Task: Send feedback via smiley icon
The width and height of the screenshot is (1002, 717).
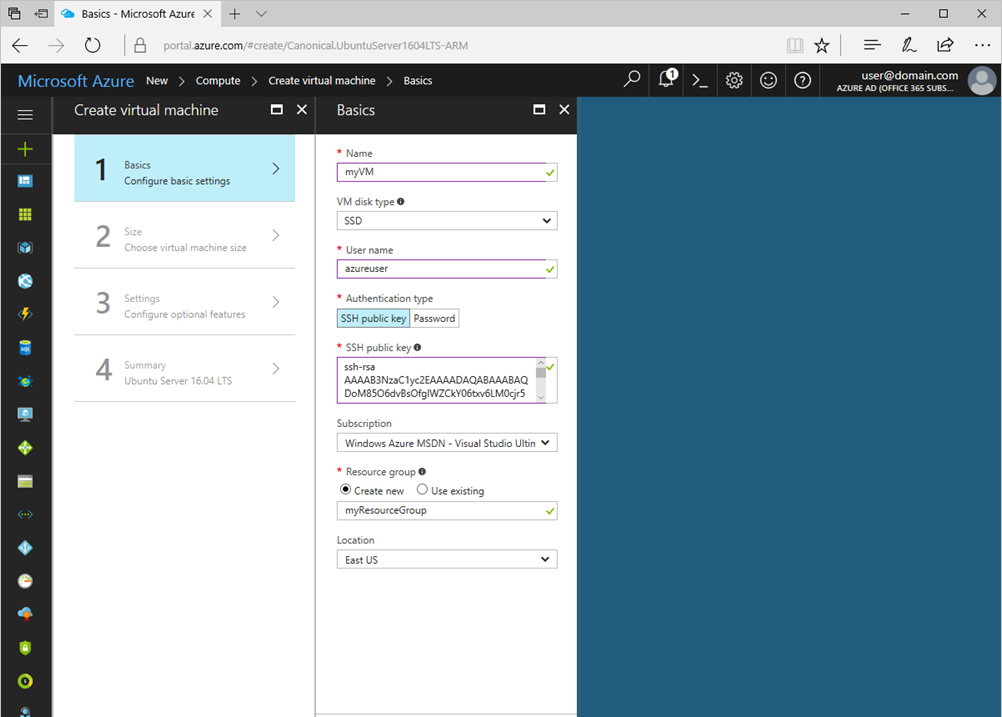Action: [x=768, y=81]
